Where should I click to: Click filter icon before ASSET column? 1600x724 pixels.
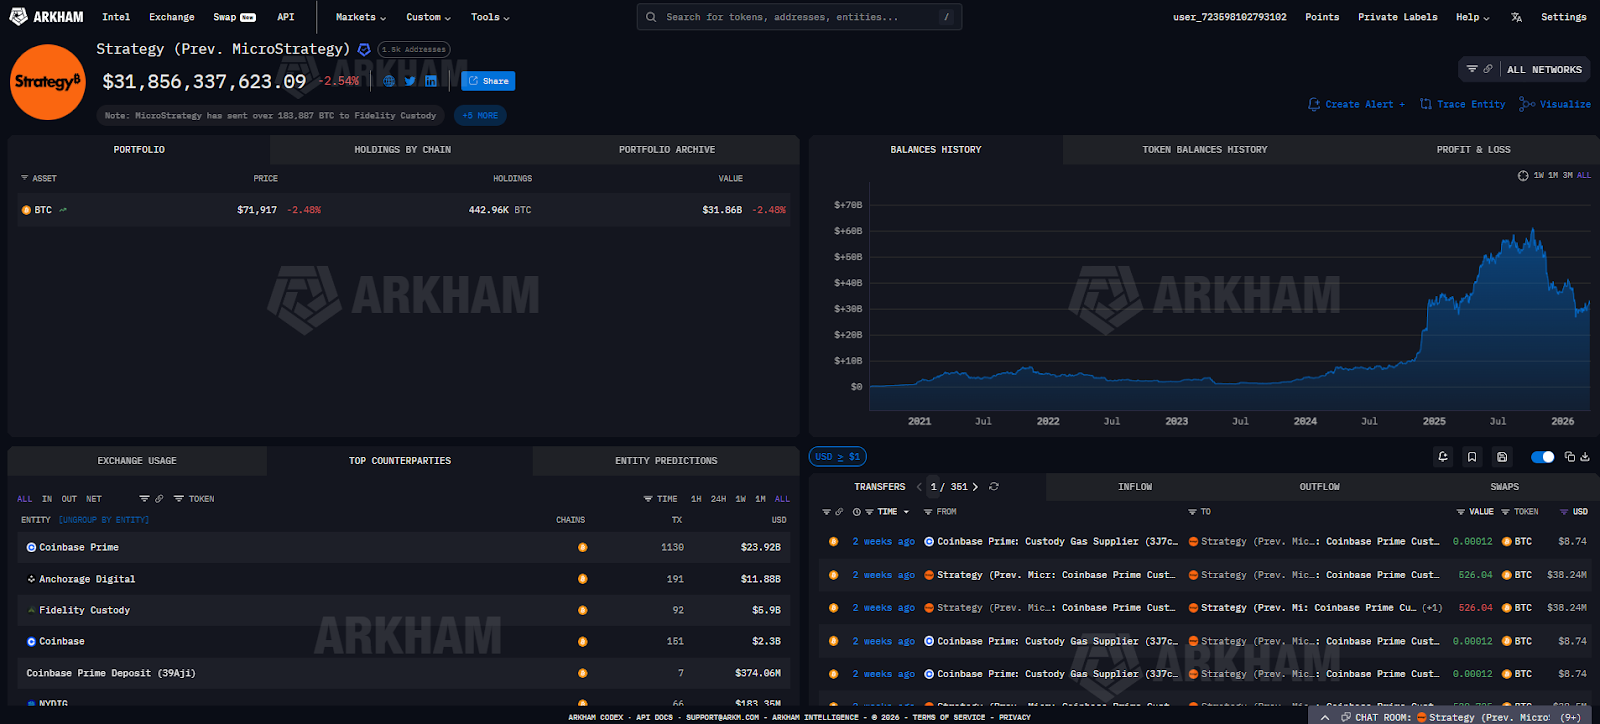coord(25,178)
